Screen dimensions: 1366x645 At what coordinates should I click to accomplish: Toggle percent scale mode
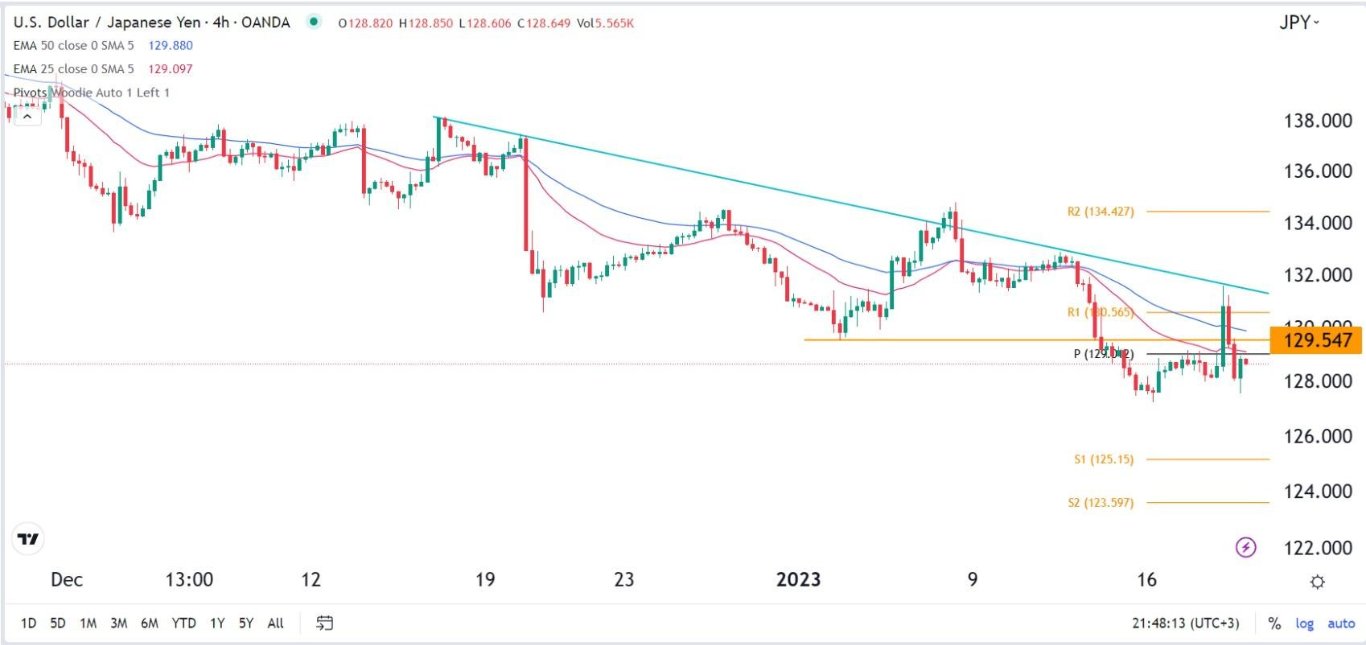[x=1274, y=623]
